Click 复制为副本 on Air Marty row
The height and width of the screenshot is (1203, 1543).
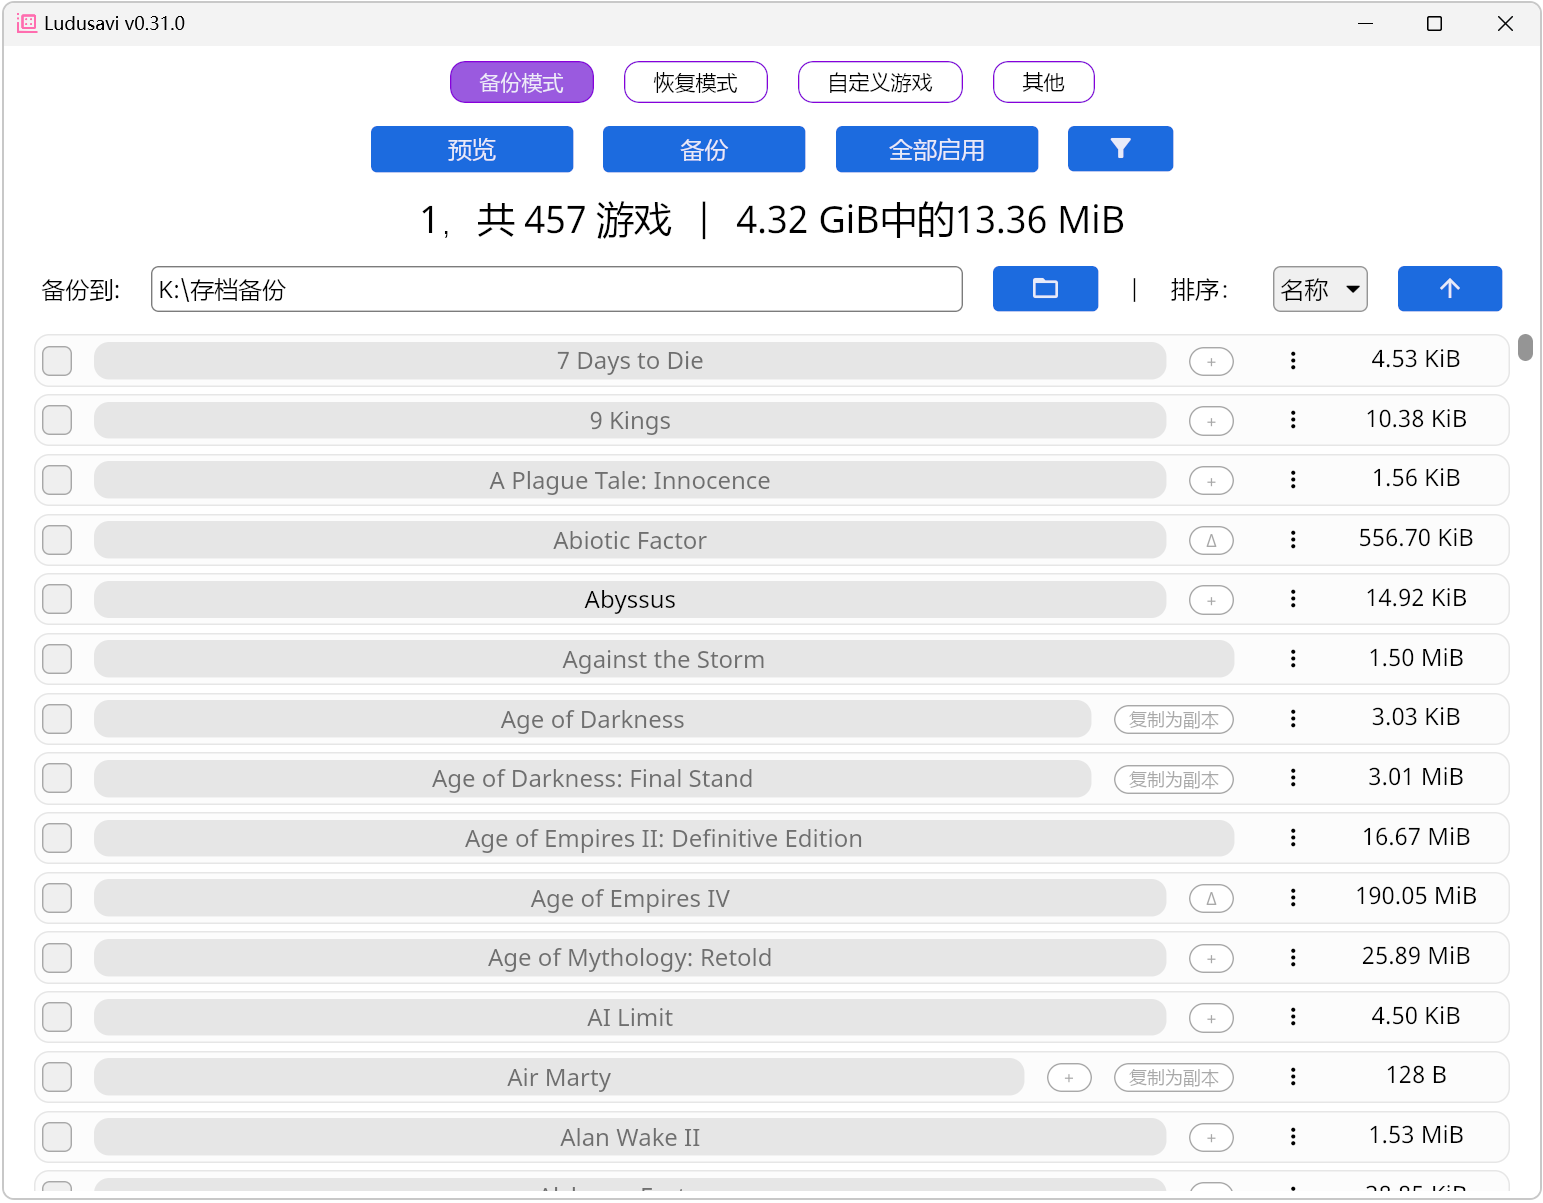pyautogui.click(x=1174, y=1078)
